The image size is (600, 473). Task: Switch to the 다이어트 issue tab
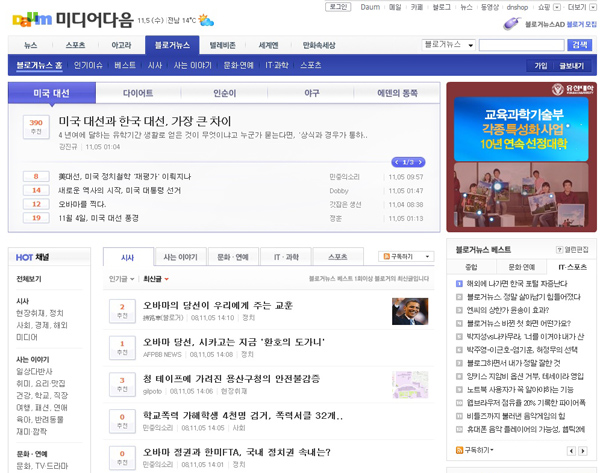tap(138, 93)
